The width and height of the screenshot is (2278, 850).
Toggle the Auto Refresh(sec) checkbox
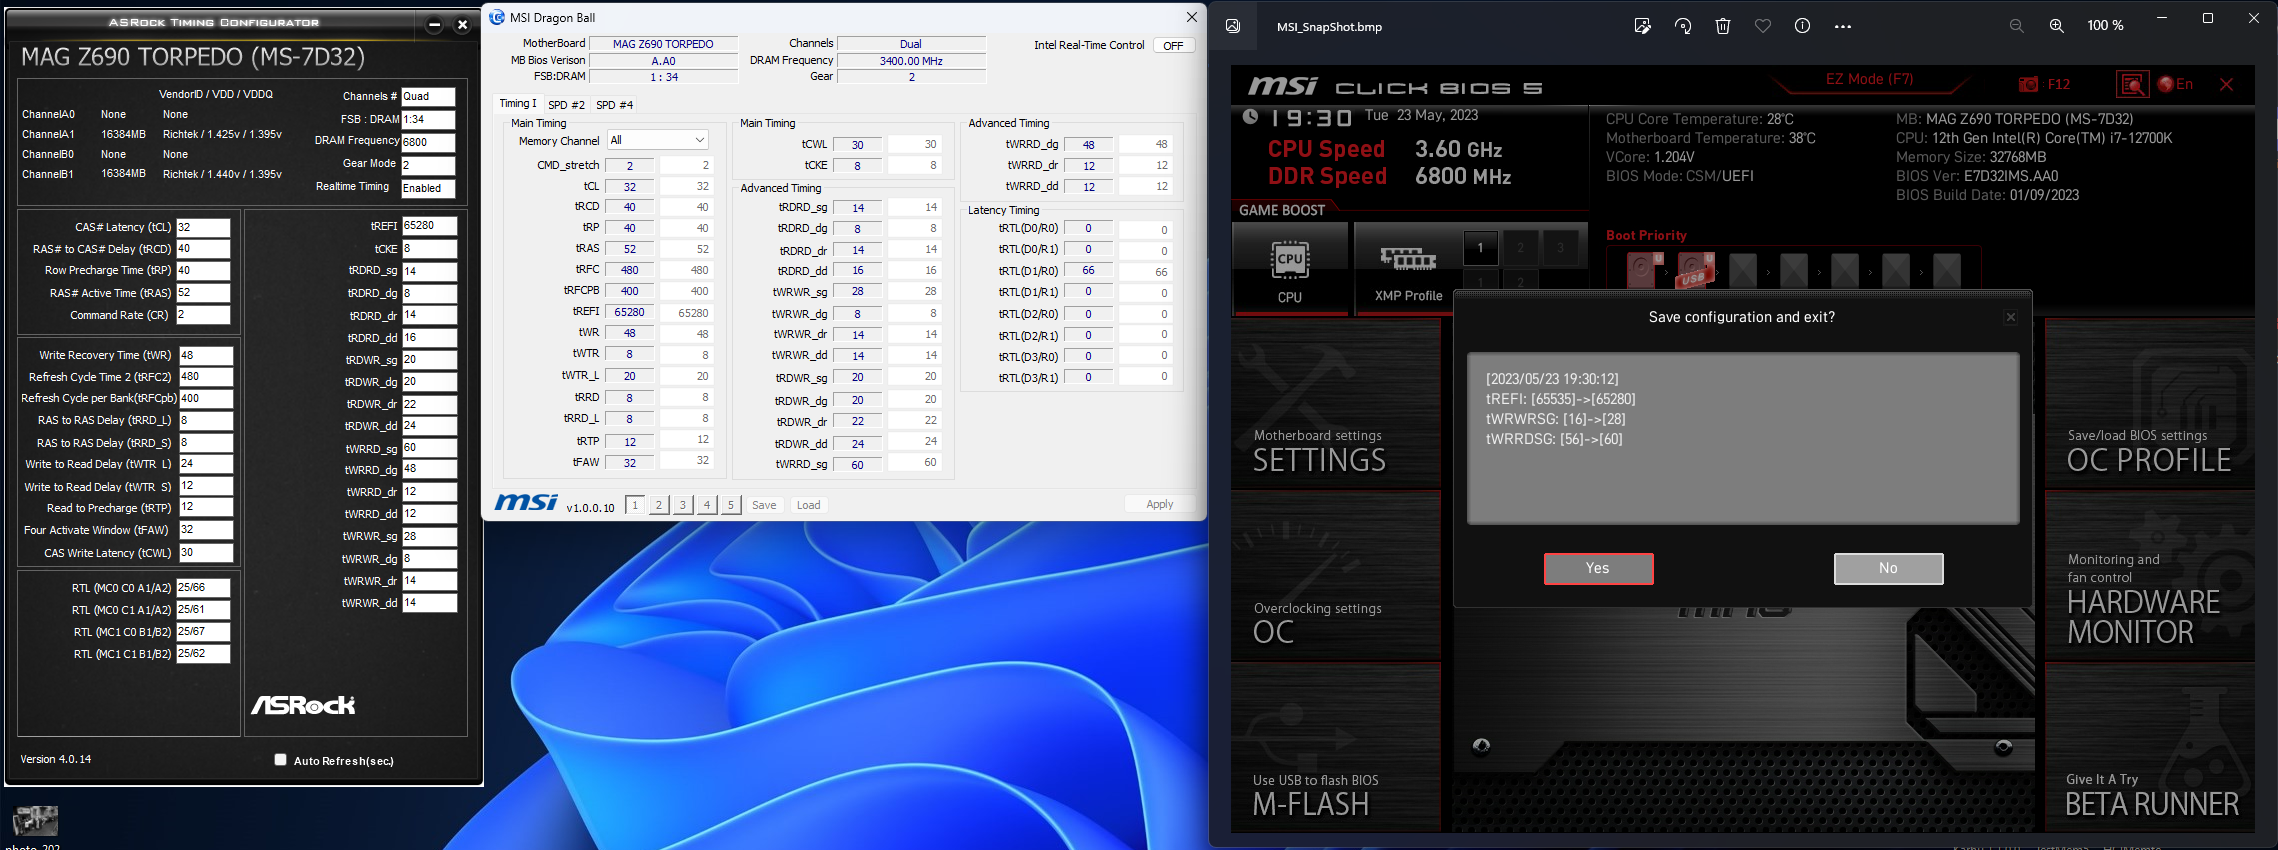tap(280, 760)
